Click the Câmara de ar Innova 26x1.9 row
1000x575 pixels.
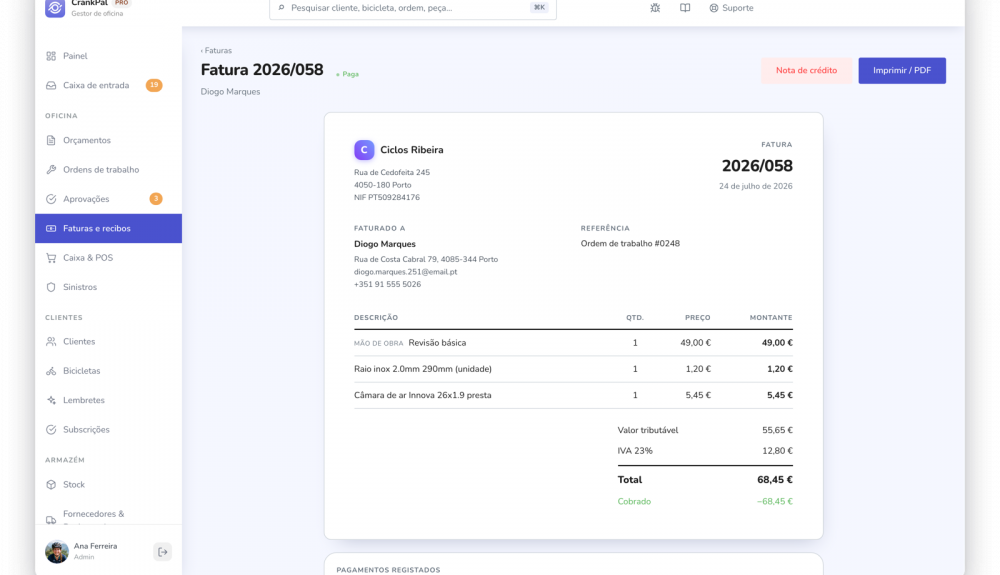pyautogui.click(x=573, y=395)
